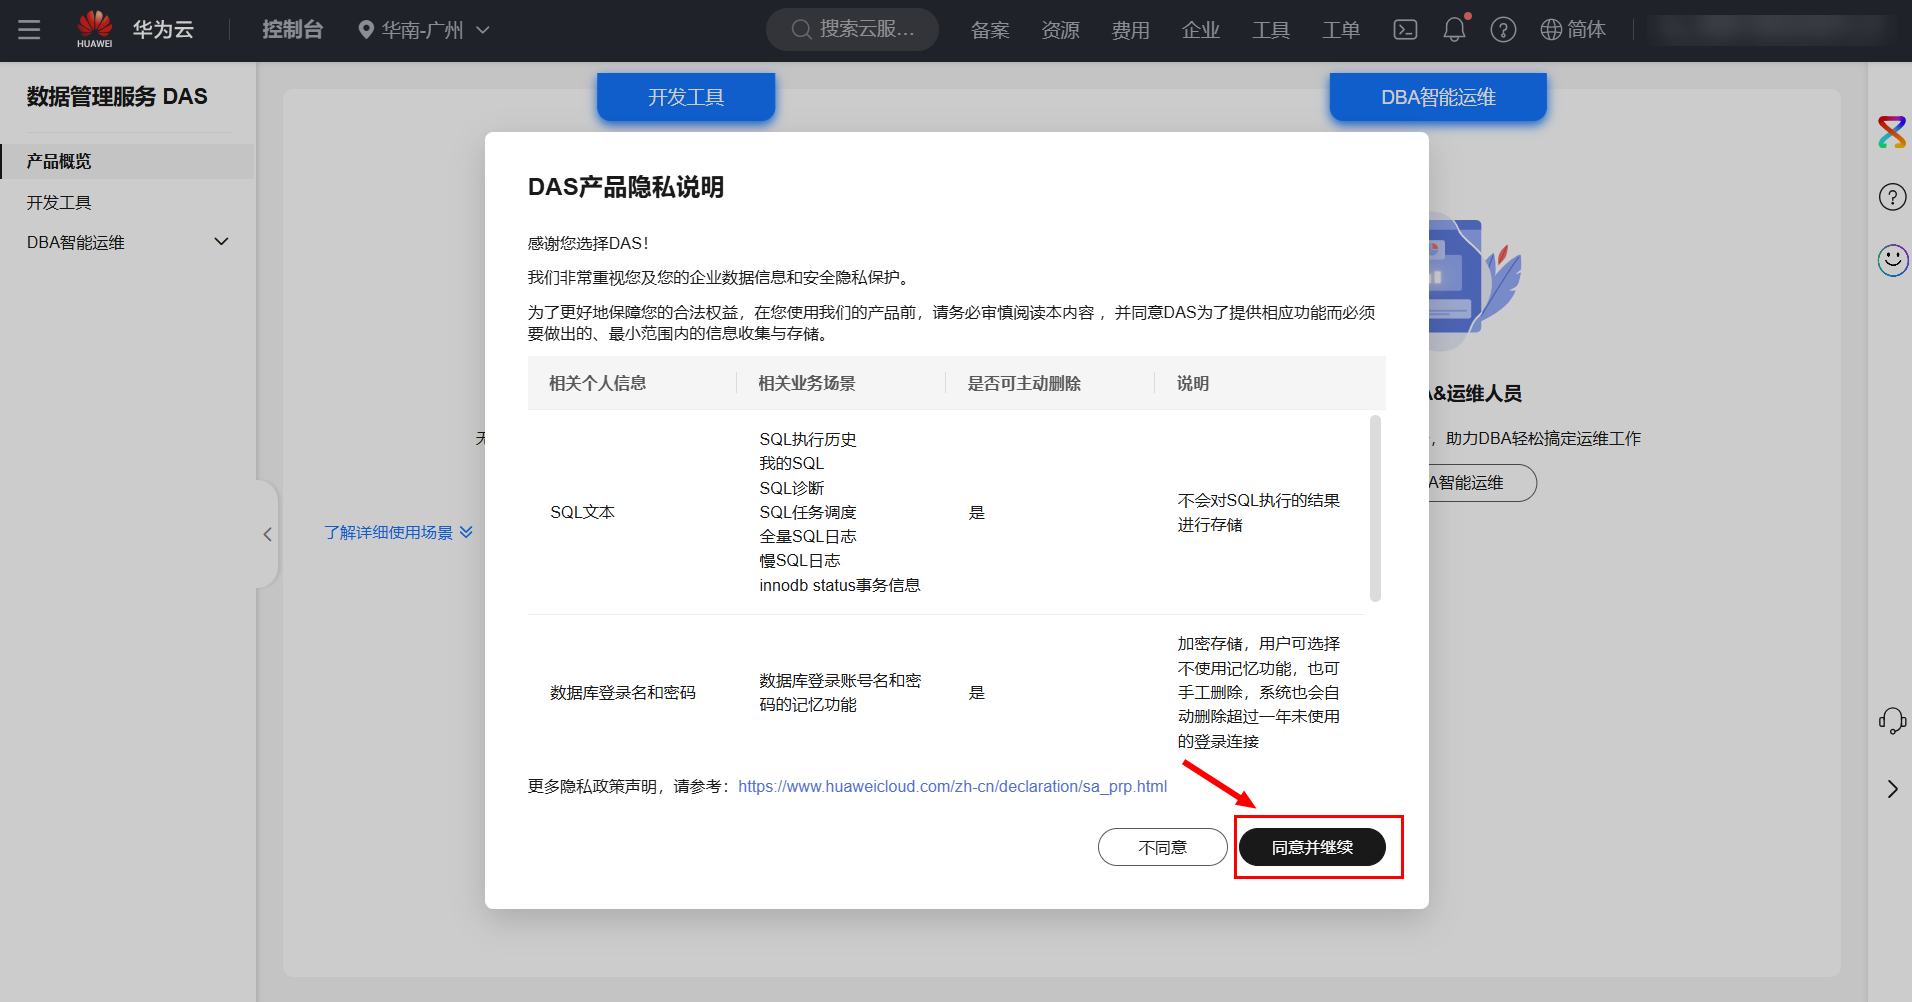Click the 数据管理服务 DAS sidebar title
The width and height of the screenshot is (1912, 1002).
point(117,96)
